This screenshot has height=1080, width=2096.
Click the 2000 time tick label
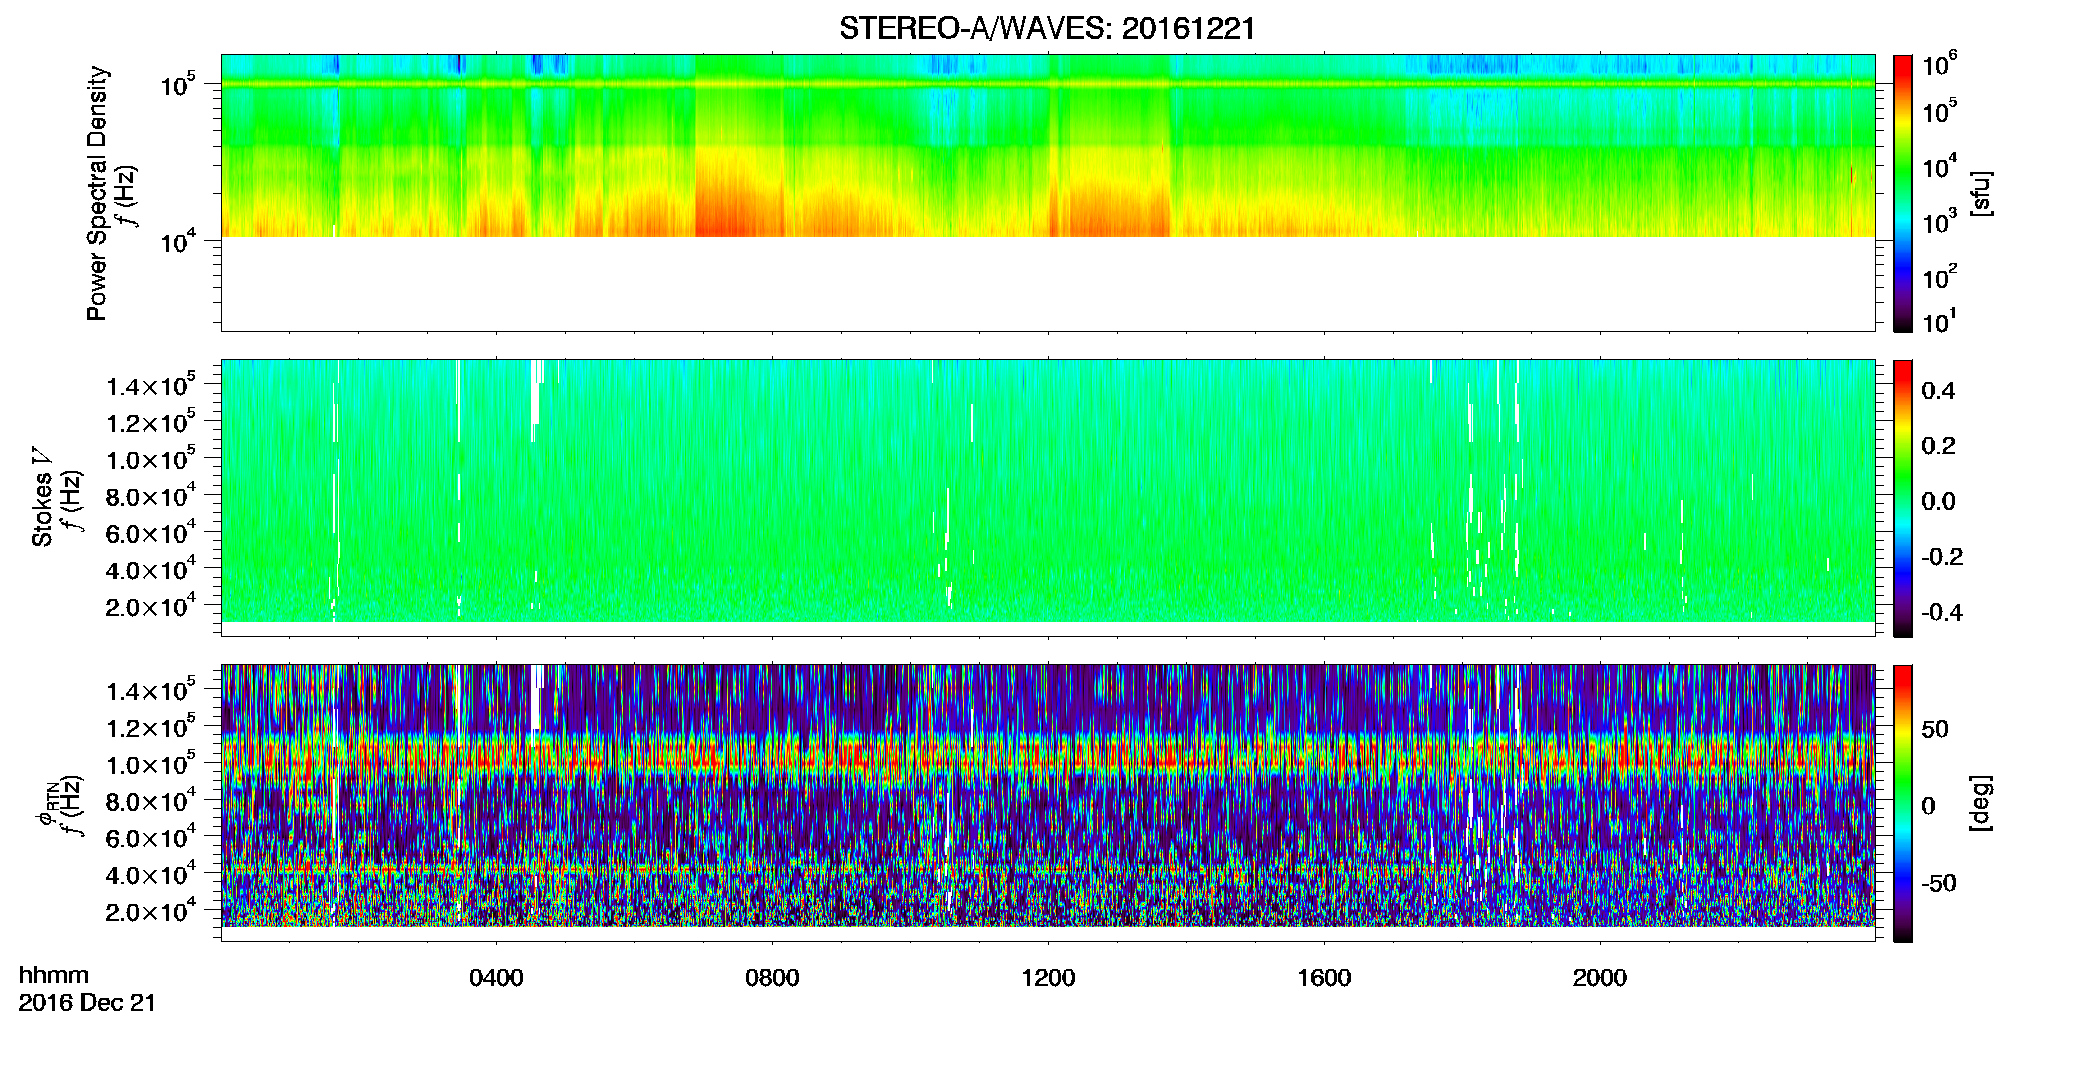point(1600,978)
